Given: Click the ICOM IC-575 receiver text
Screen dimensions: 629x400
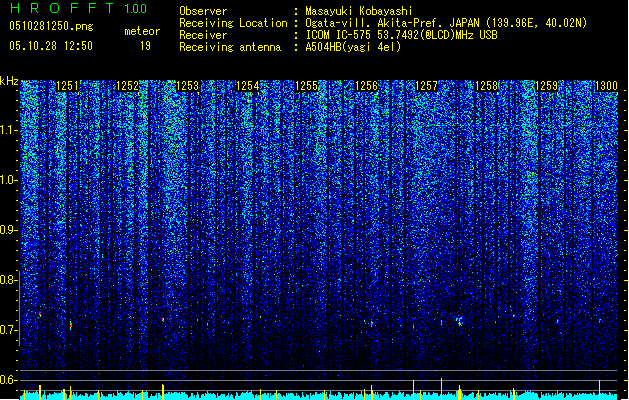Looking at the screenshot, I should coord(401,35).
